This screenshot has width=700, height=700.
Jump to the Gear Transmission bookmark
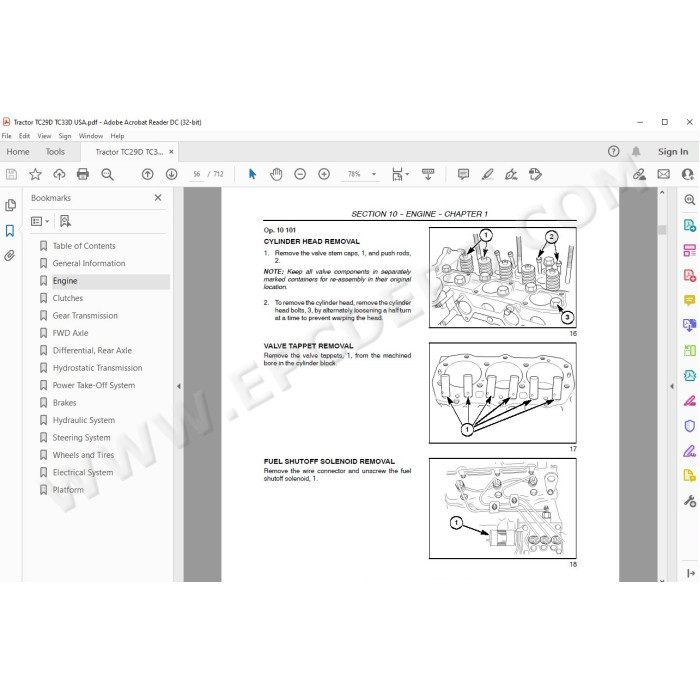pos(85,315)
